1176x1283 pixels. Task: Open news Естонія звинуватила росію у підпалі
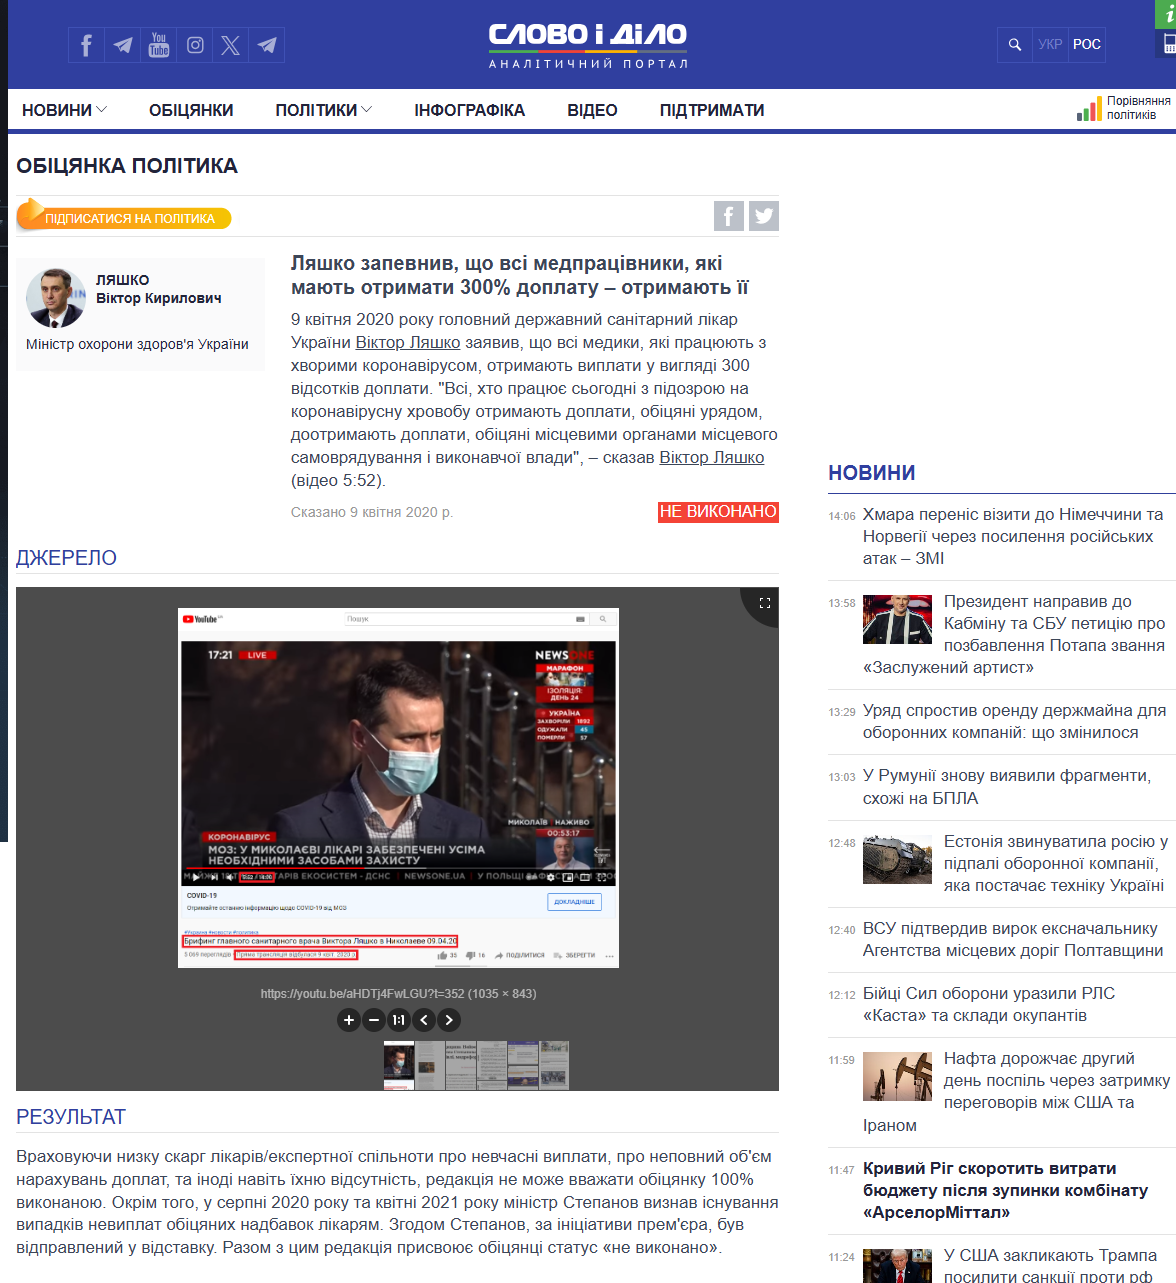(1055, 863)
